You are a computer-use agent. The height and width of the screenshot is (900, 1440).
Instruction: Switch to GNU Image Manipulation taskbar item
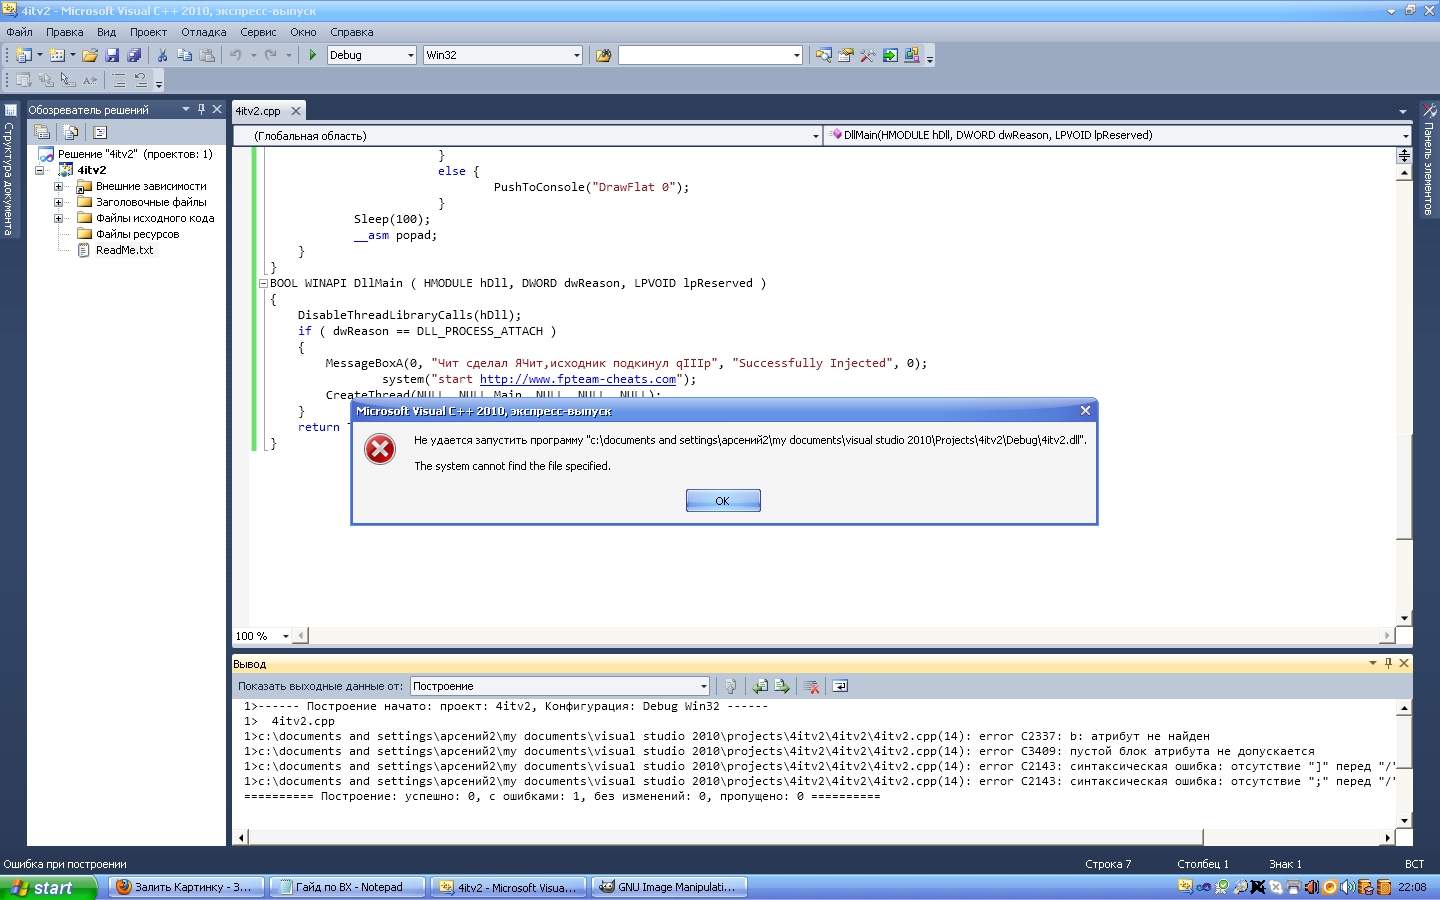pos(669,887)
